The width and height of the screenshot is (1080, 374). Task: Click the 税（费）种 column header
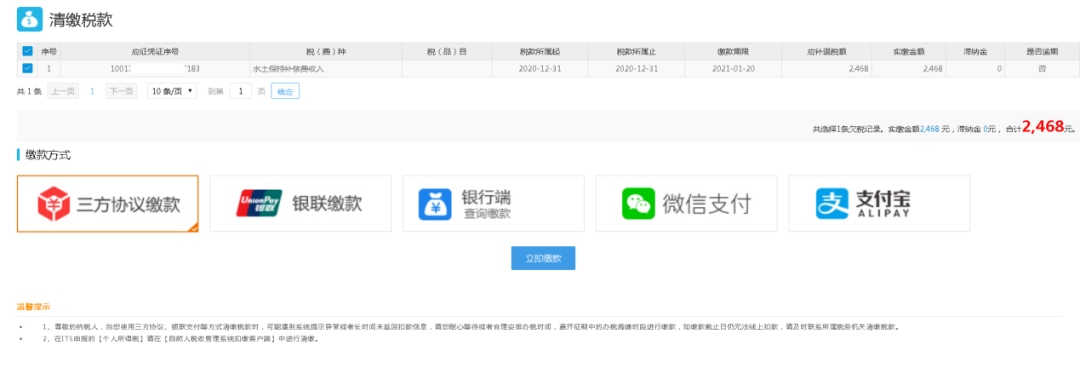(x=325, y=52)
